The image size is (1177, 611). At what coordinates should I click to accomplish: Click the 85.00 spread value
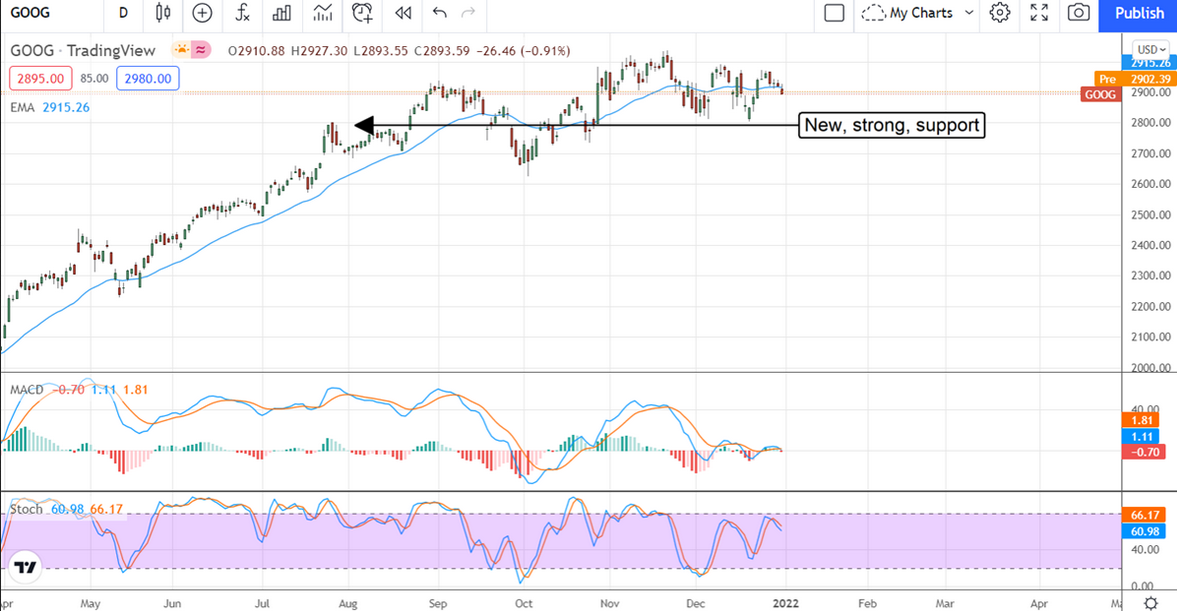coord(95,78)
